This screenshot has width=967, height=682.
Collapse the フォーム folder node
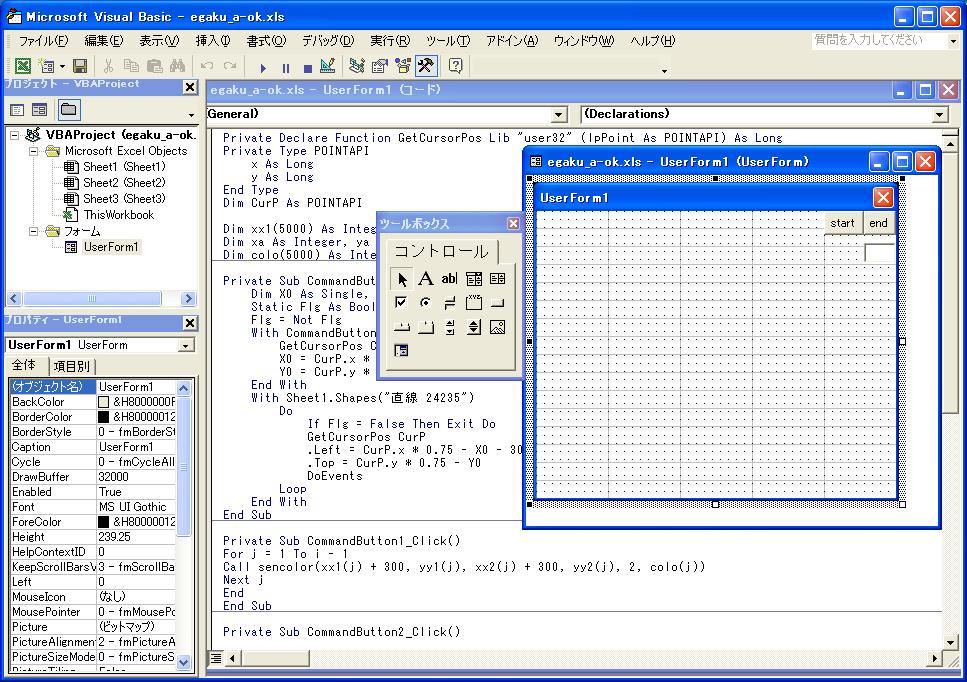pos(33,231)
